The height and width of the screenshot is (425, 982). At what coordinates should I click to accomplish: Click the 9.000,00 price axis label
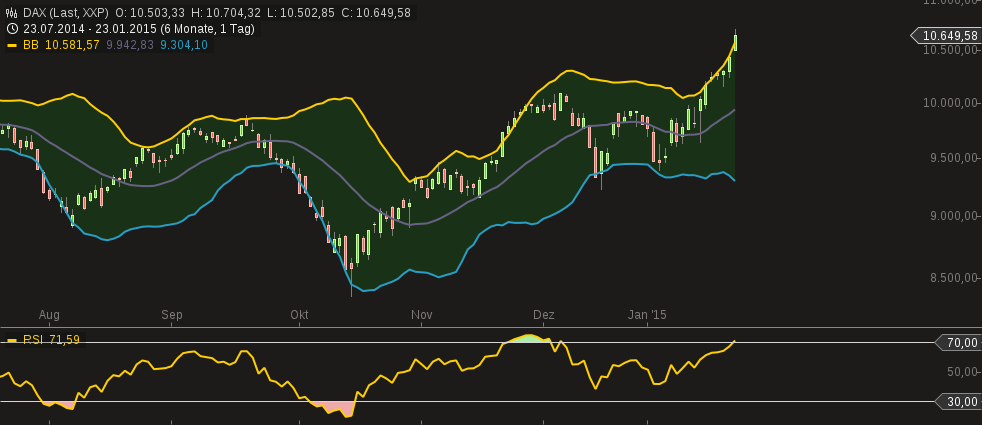(953, 216)
